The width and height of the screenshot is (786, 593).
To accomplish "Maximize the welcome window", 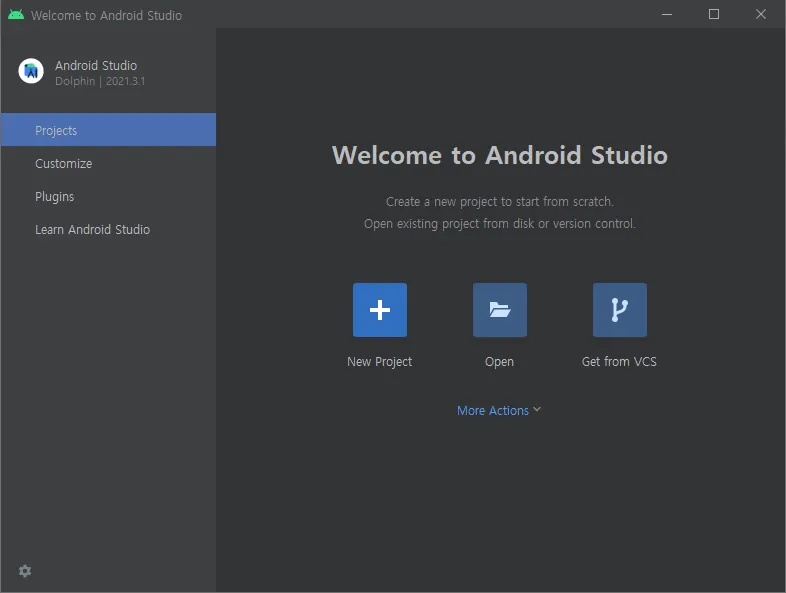I will point(714,14).
